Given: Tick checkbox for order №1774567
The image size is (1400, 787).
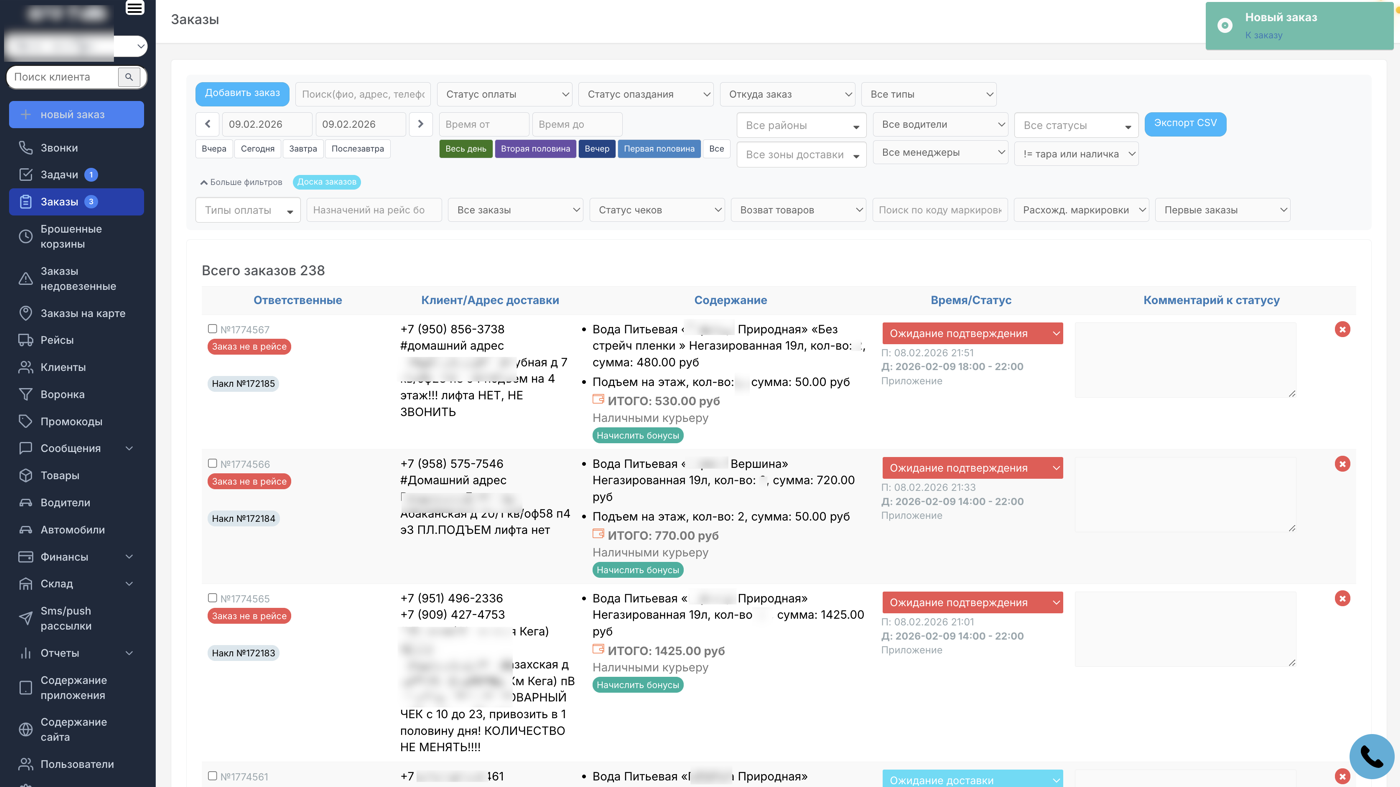Looking at the screenshot, I should tap(212, 329).
